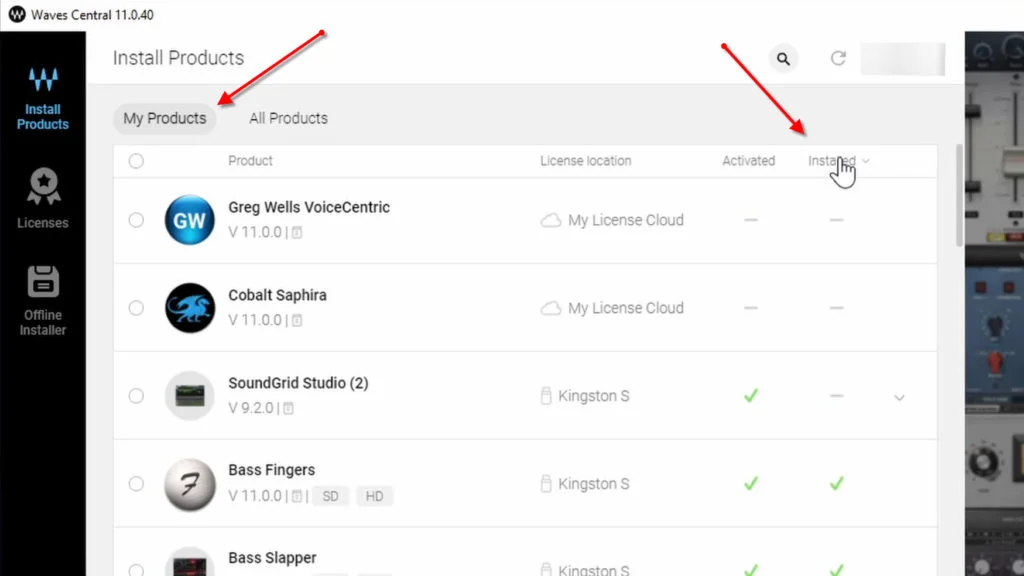Open the Offline Installer section
Viewport: 1024px width, 576px height.
[x=42, y=300]
